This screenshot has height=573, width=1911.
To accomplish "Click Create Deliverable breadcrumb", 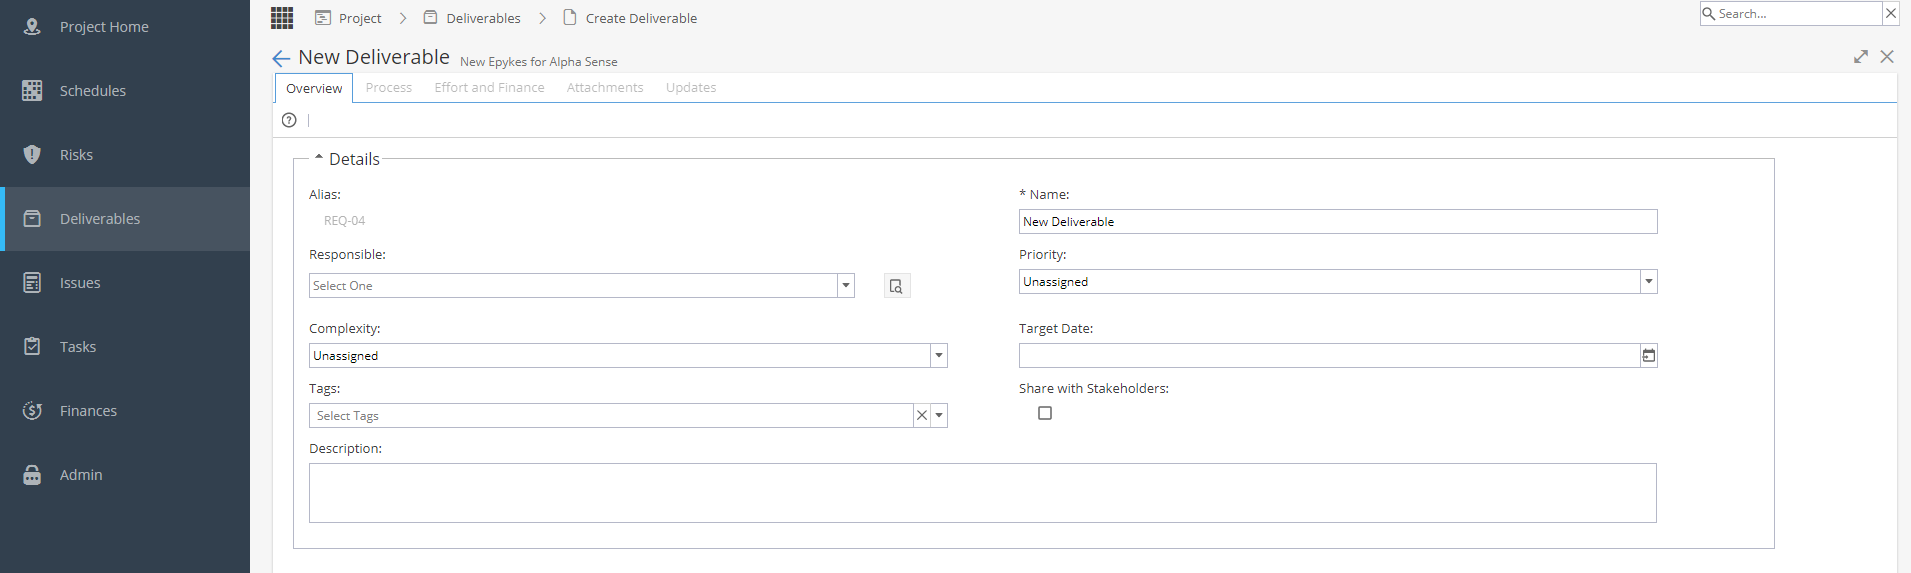I will (641, 18).
